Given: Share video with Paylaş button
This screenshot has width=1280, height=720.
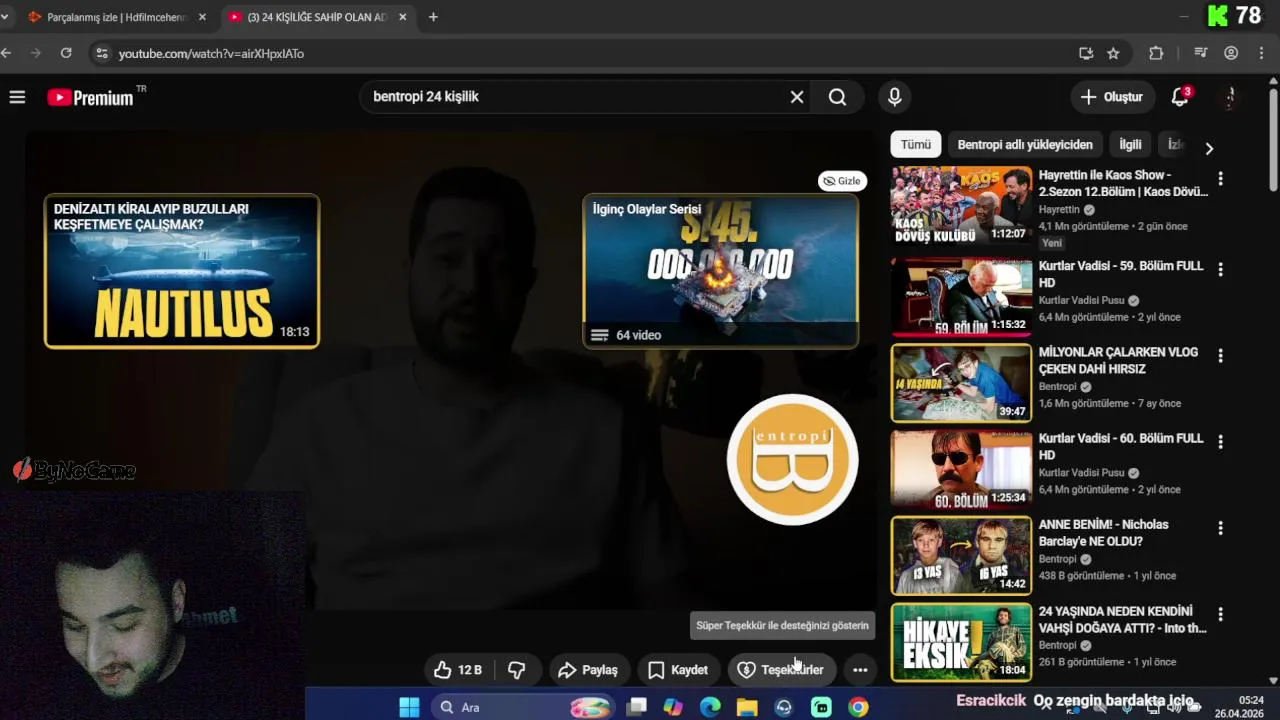Looking at the screenshot, I should (588, 670).
